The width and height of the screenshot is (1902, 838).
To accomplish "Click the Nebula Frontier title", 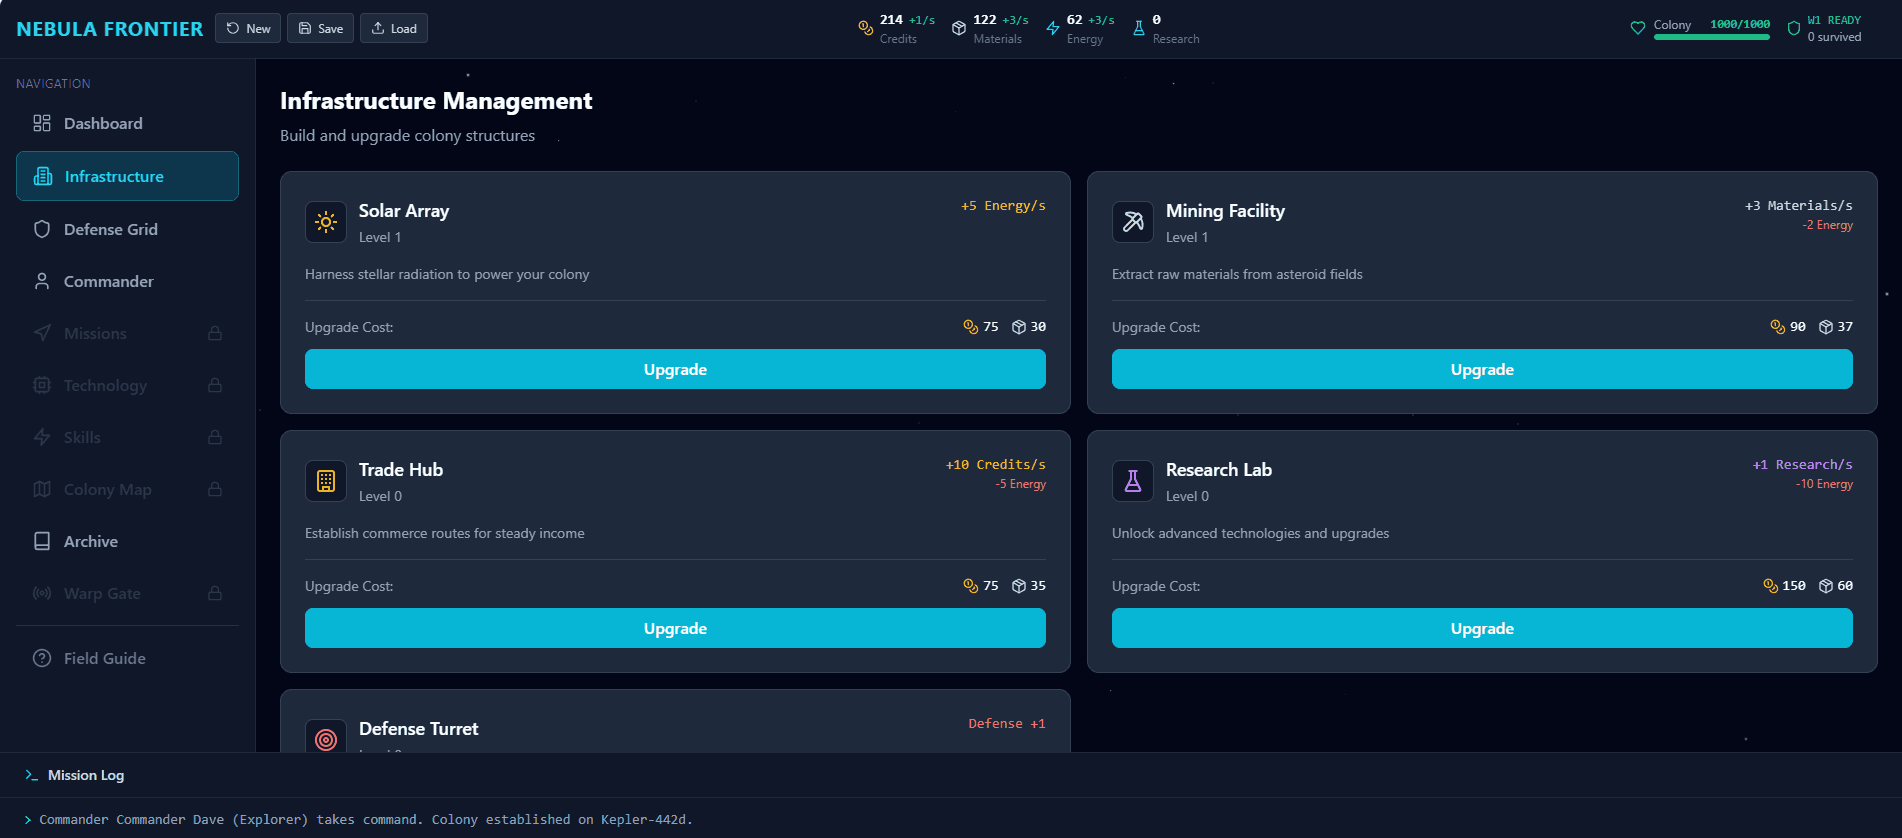I will point(110,29).
